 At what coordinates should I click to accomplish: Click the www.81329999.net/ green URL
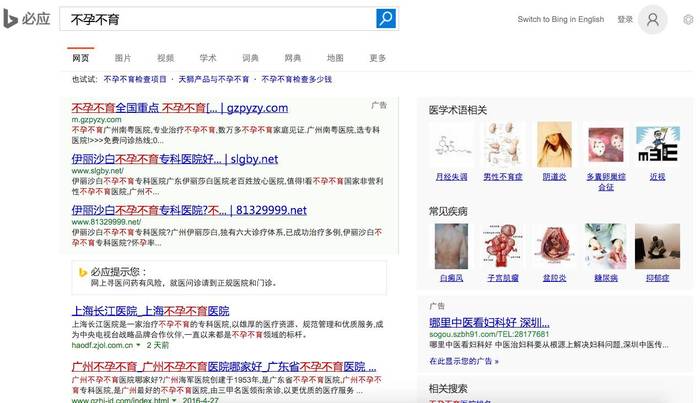(x=106, y=222)
